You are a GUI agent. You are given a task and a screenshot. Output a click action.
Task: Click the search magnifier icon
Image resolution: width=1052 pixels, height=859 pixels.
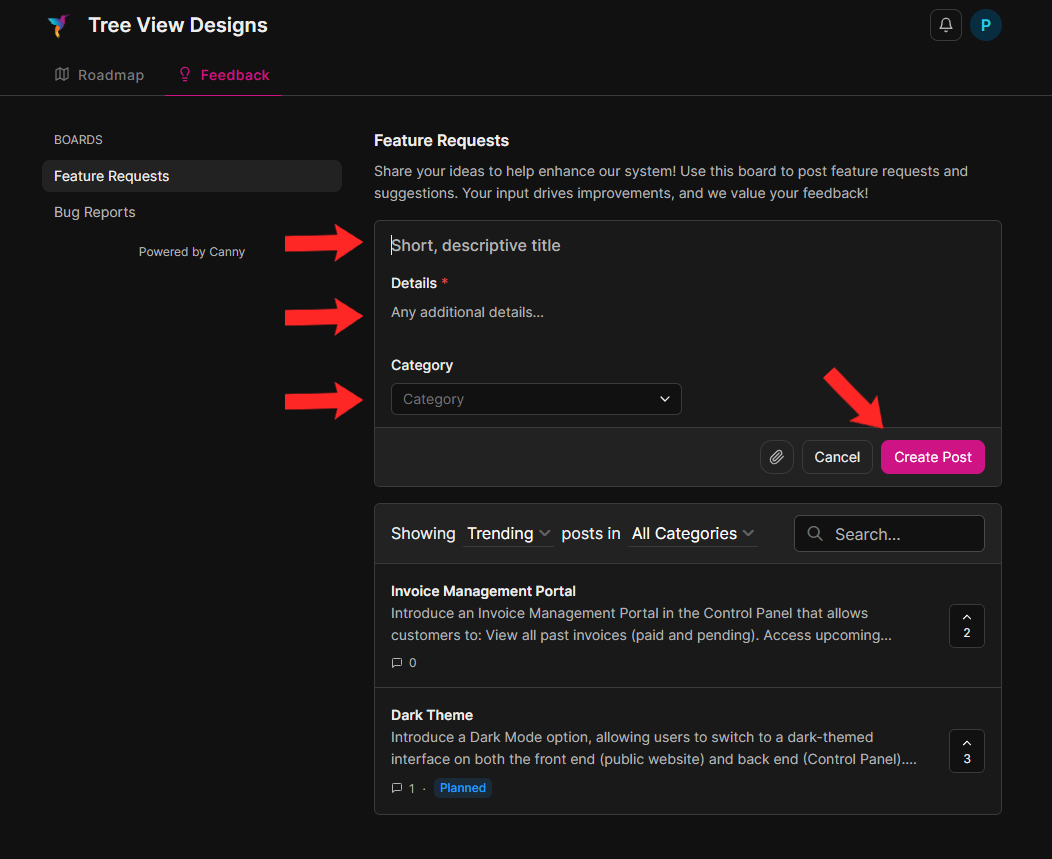pyautogui.click(x=815, y=533)
